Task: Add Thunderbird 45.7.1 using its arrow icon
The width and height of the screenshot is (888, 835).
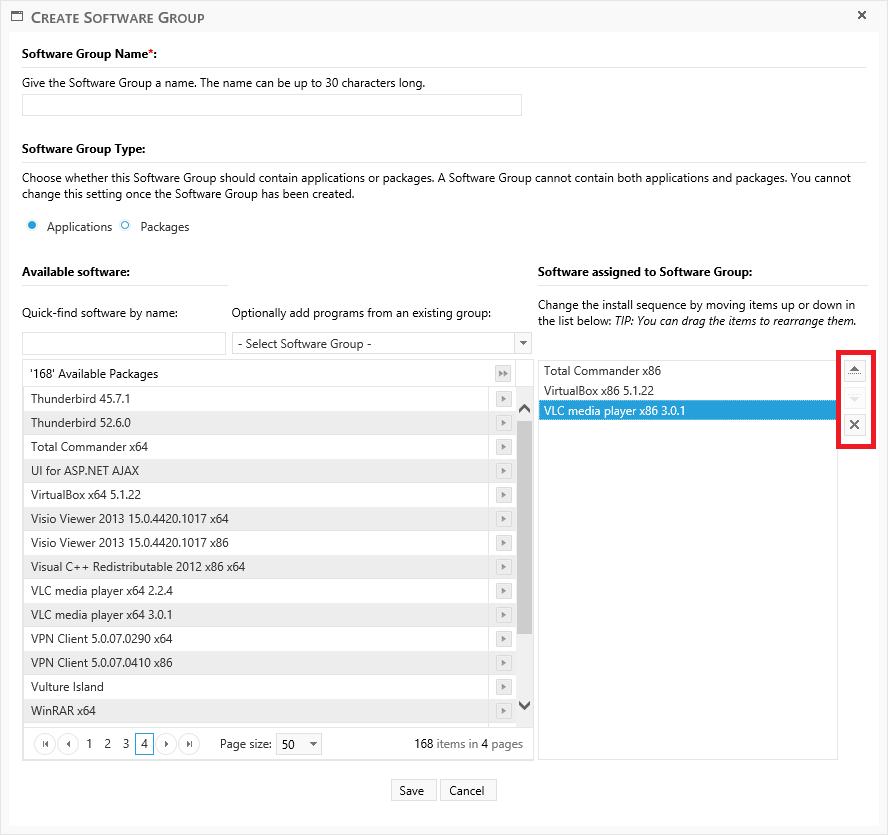Action: tap(504, 399)
